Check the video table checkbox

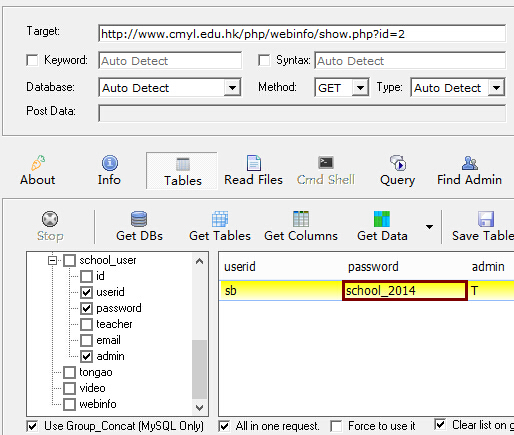tap(69, 388)
